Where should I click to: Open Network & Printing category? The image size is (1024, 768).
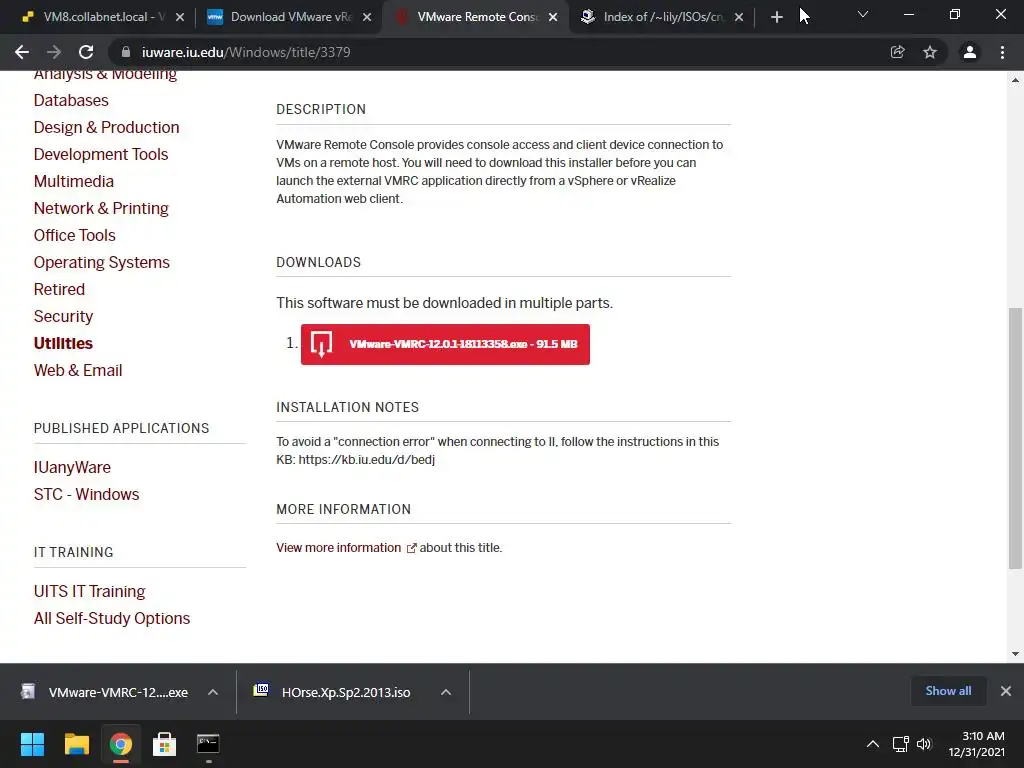pyautogui.click(x=101, y=208)
